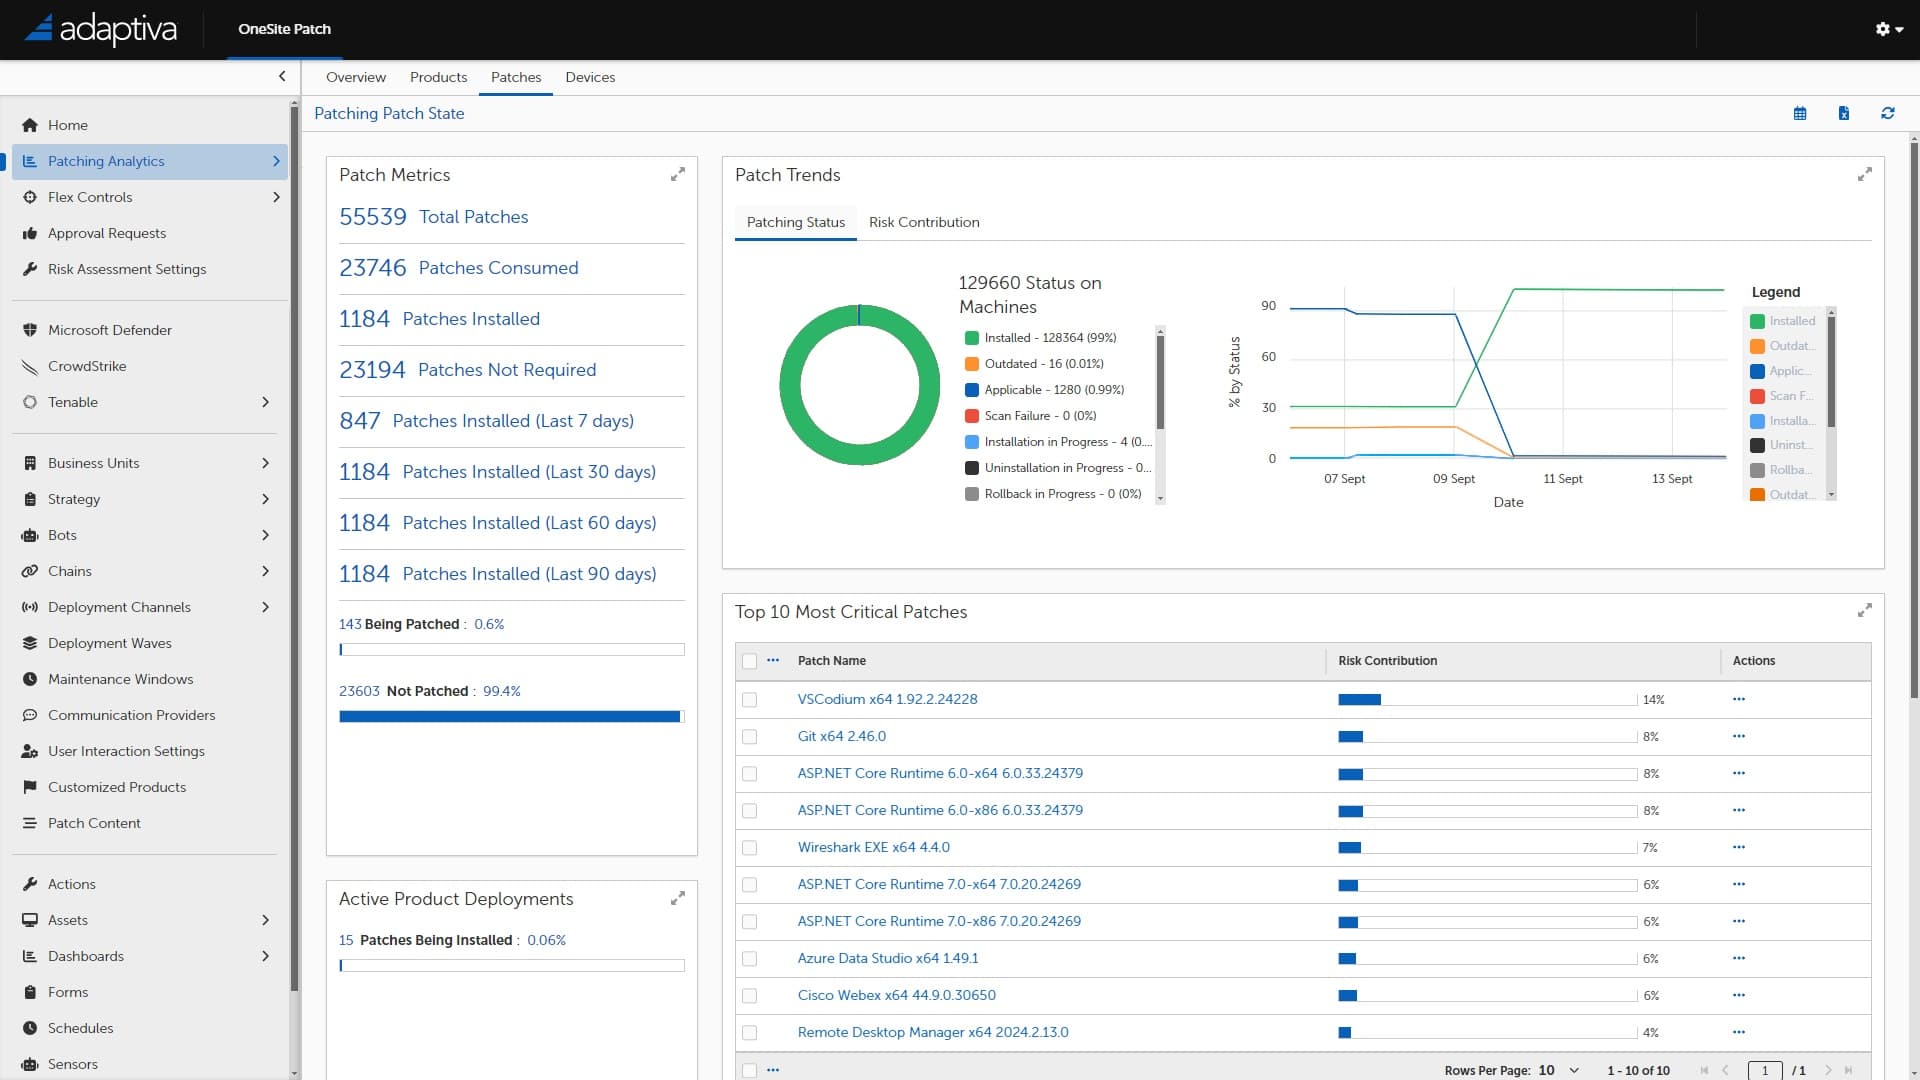Viewport: 1920px width, 1080px height.
Task: Expand the Patch Metrics panel to fullscreen
Action: (677, 174)
